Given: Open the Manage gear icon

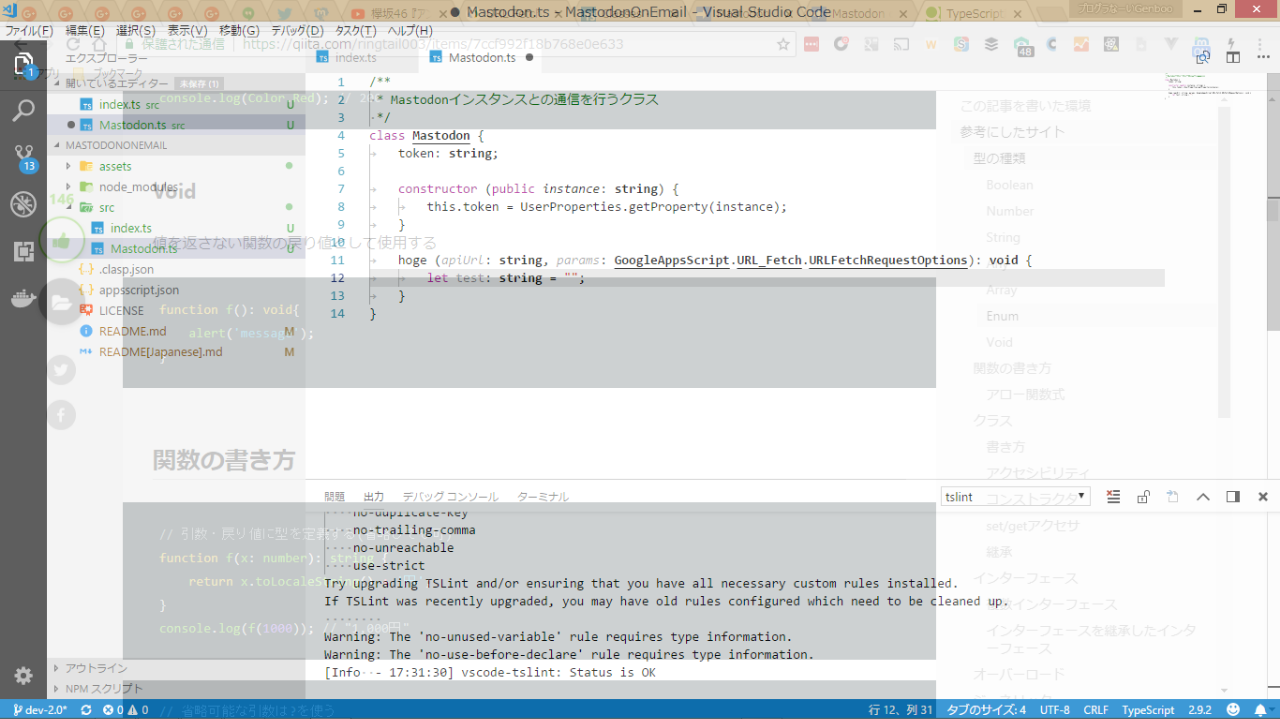Looking at the screenshot, I should coord(23,675).
